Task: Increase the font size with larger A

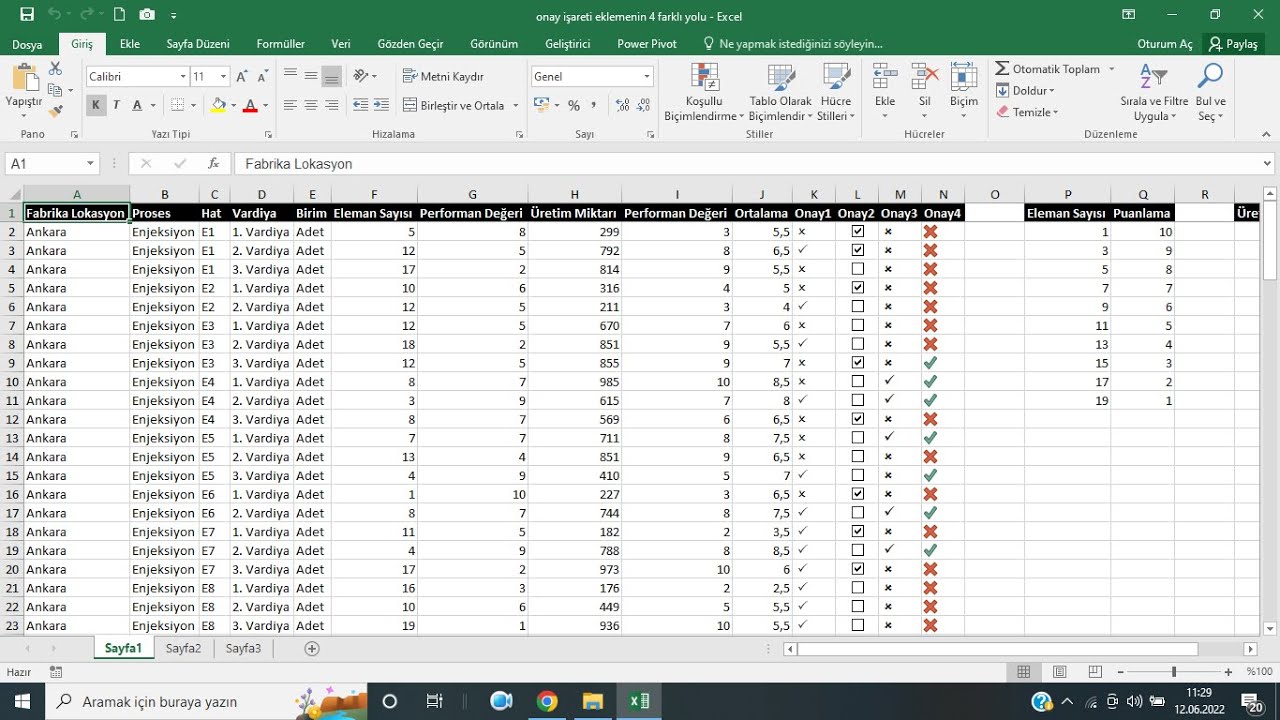Action: click(243, 76)
